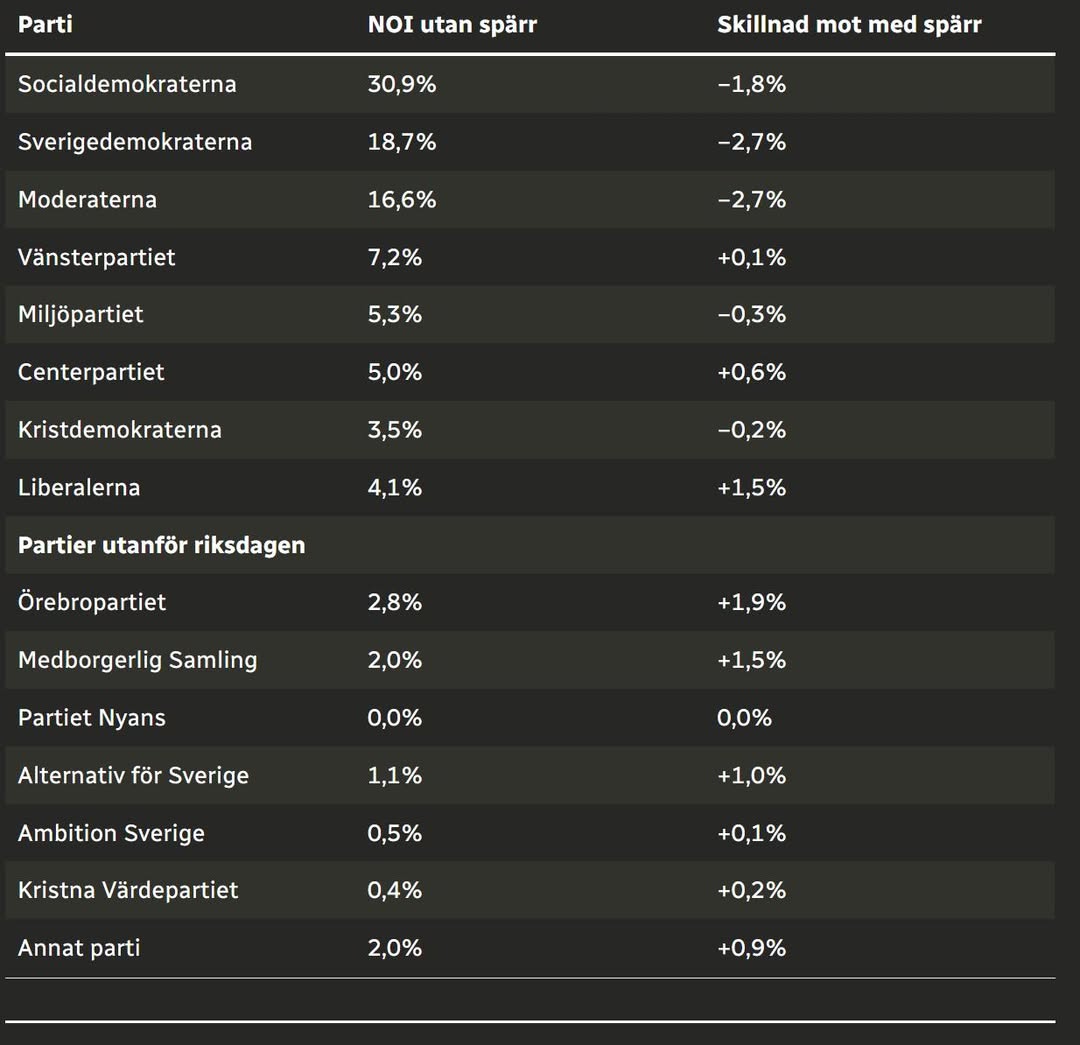Image resolution: width=1080 pixels, height=1045 pixels.
Task: Click the Parti column header
Action: (45, 25)
